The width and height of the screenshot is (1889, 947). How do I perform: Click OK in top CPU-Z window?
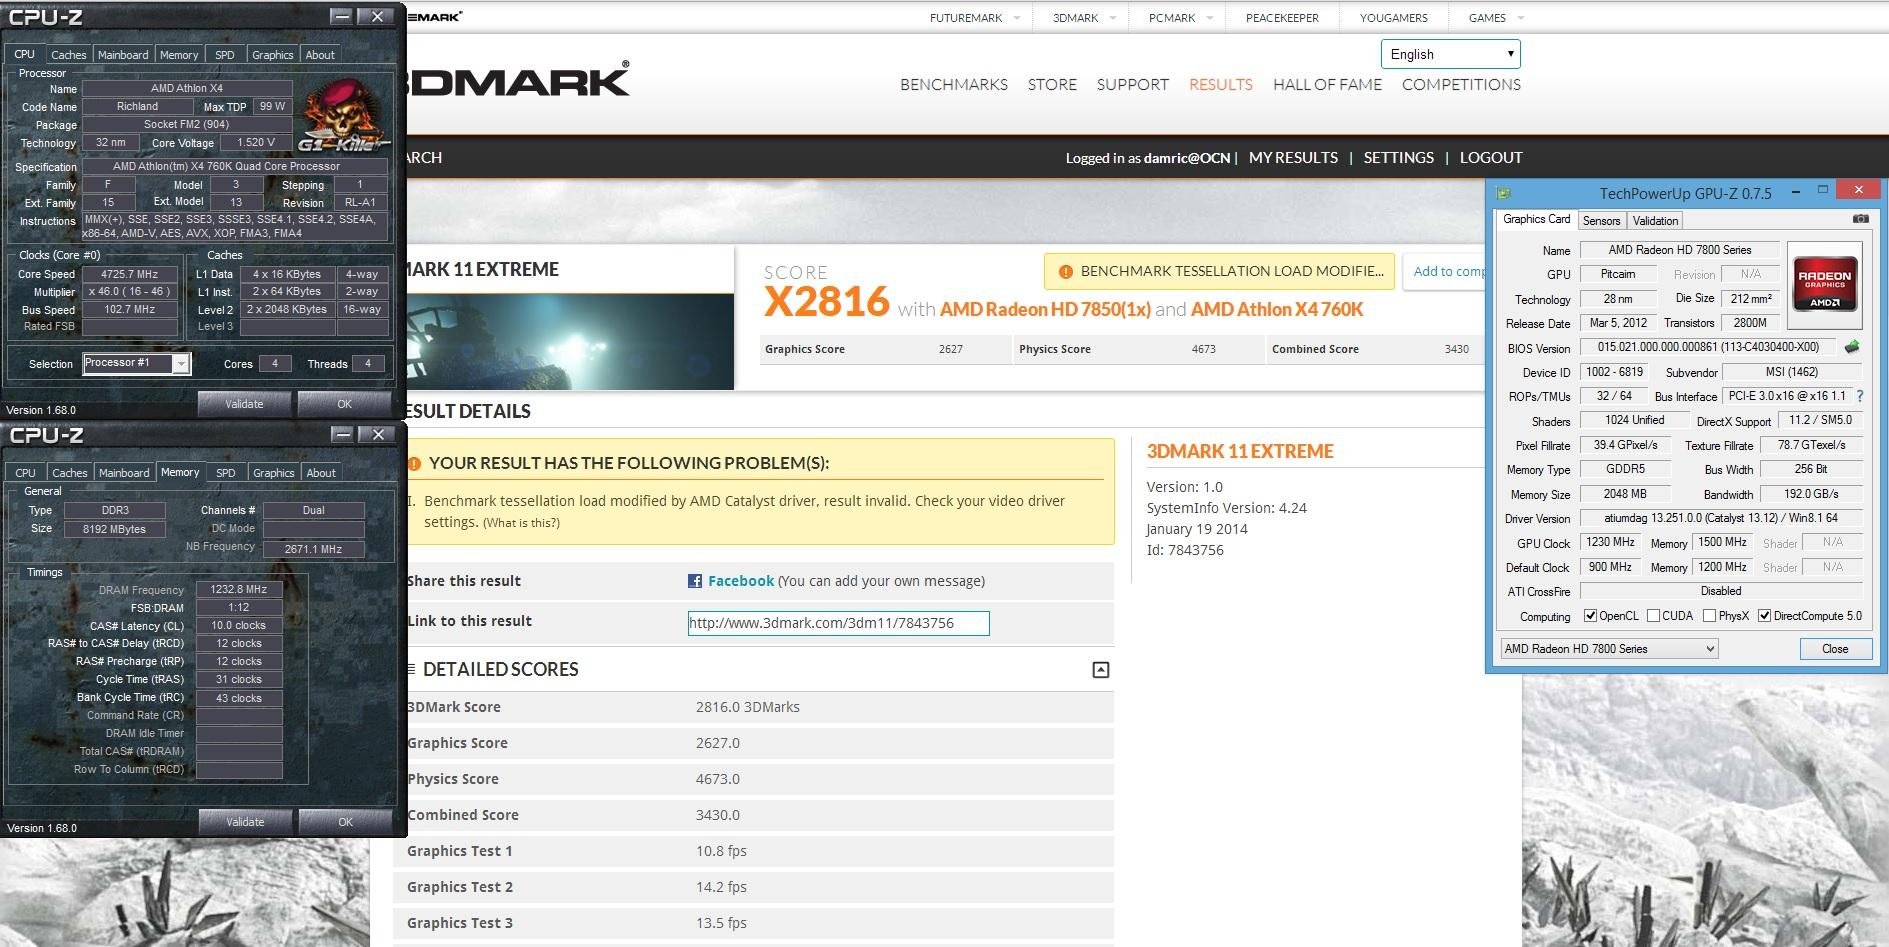click(x=344, y=404)
